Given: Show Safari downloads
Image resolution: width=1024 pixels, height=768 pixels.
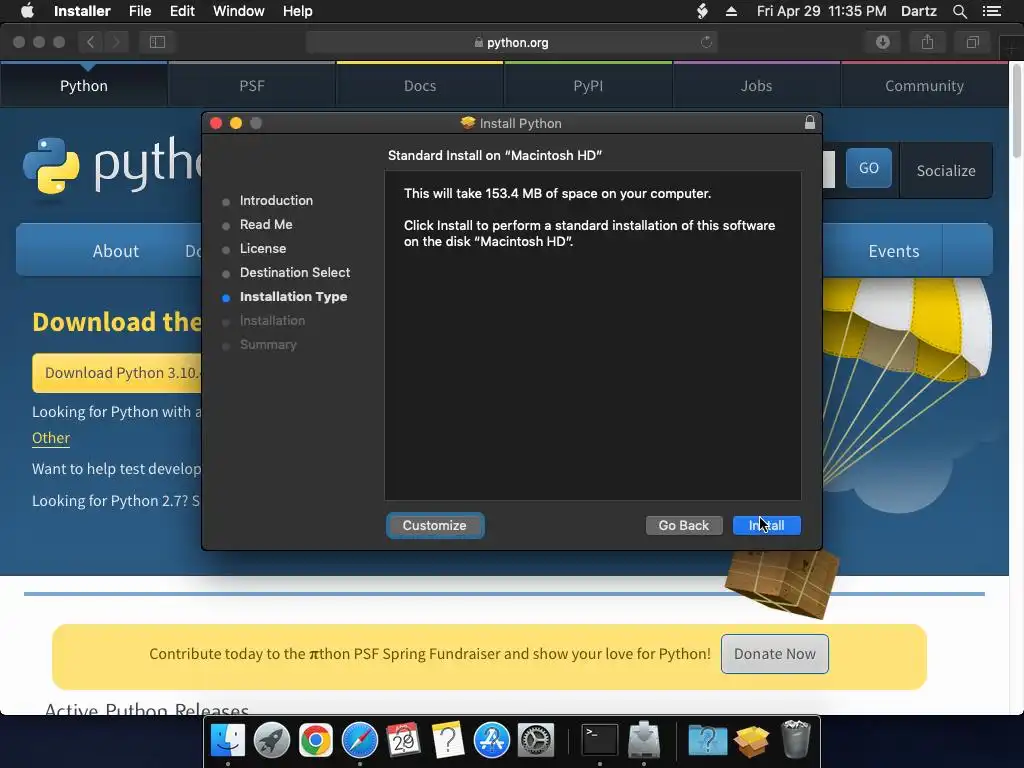Looking at the screenshot, I should 883,42.
